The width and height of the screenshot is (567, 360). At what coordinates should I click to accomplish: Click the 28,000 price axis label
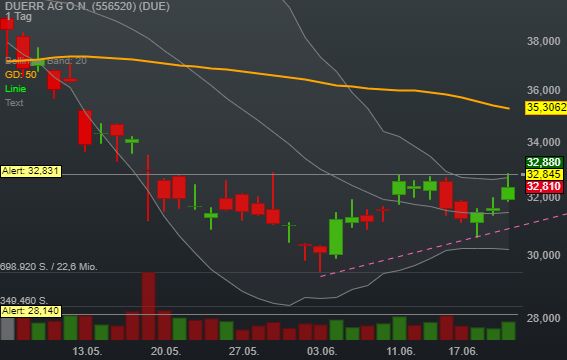tap(543, 318)
